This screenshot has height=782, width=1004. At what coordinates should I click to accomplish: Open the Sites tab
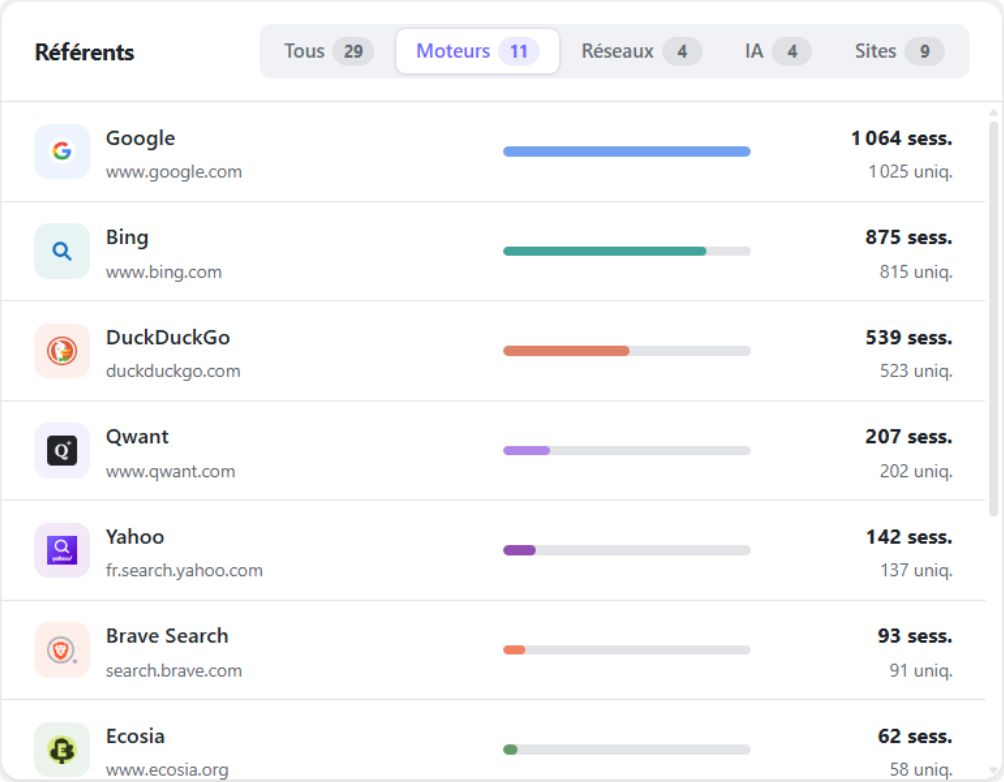click(899, 51)
